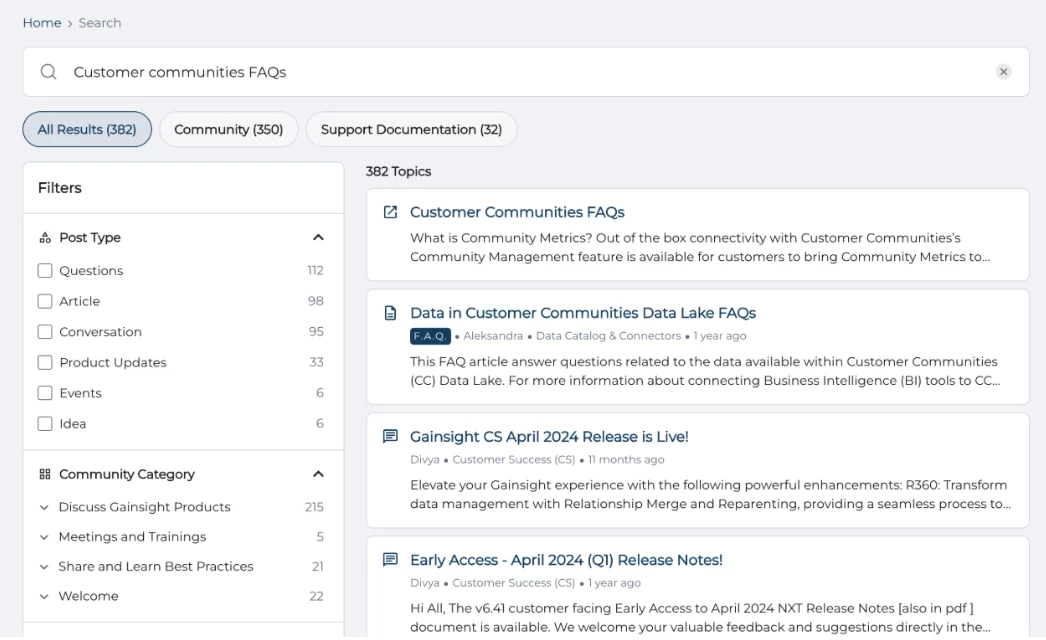
Task: Expand Share and Learn Best Practices
Action: [44, 567]
